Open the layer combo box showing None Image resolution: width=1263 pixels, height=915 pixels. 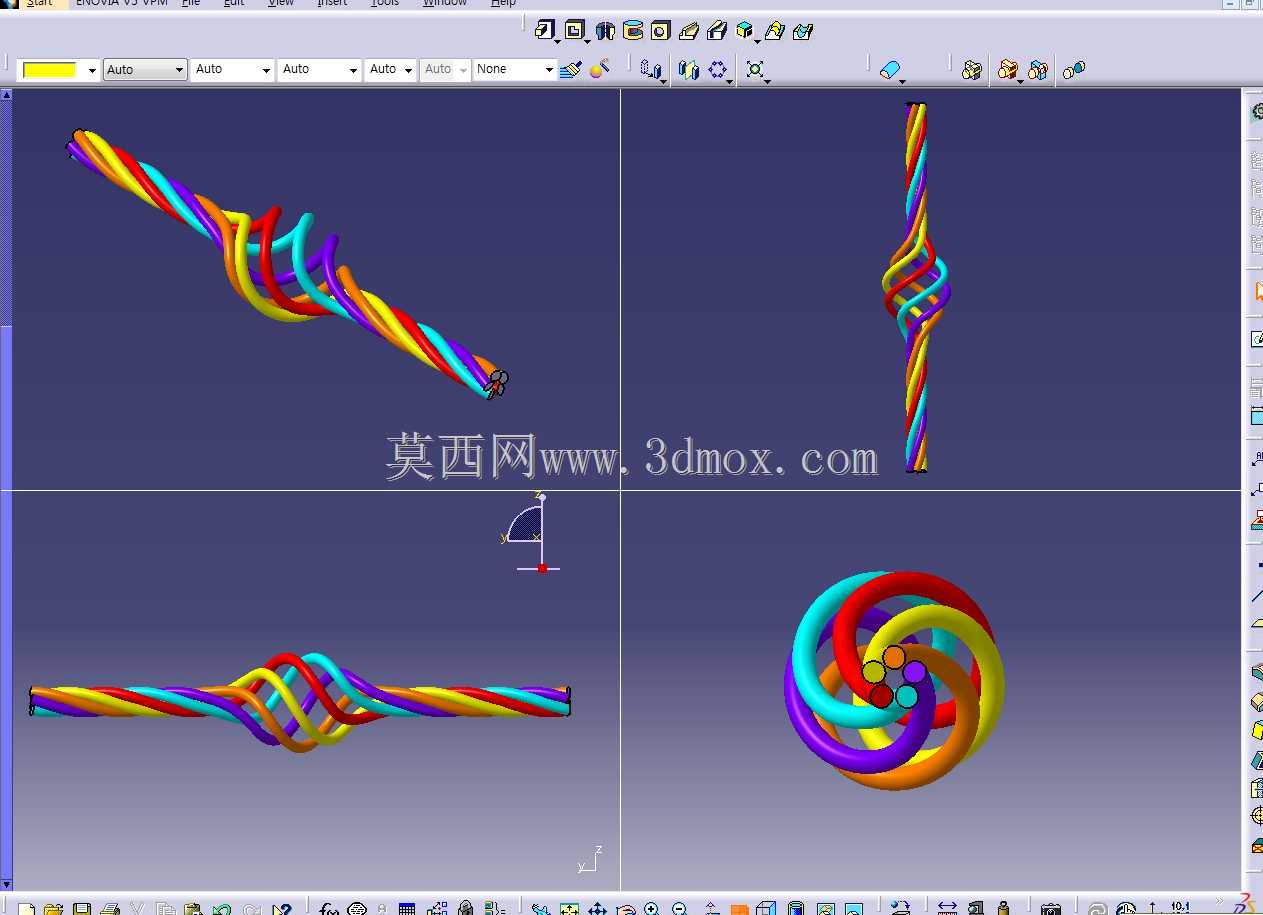(x=514, y=70)
